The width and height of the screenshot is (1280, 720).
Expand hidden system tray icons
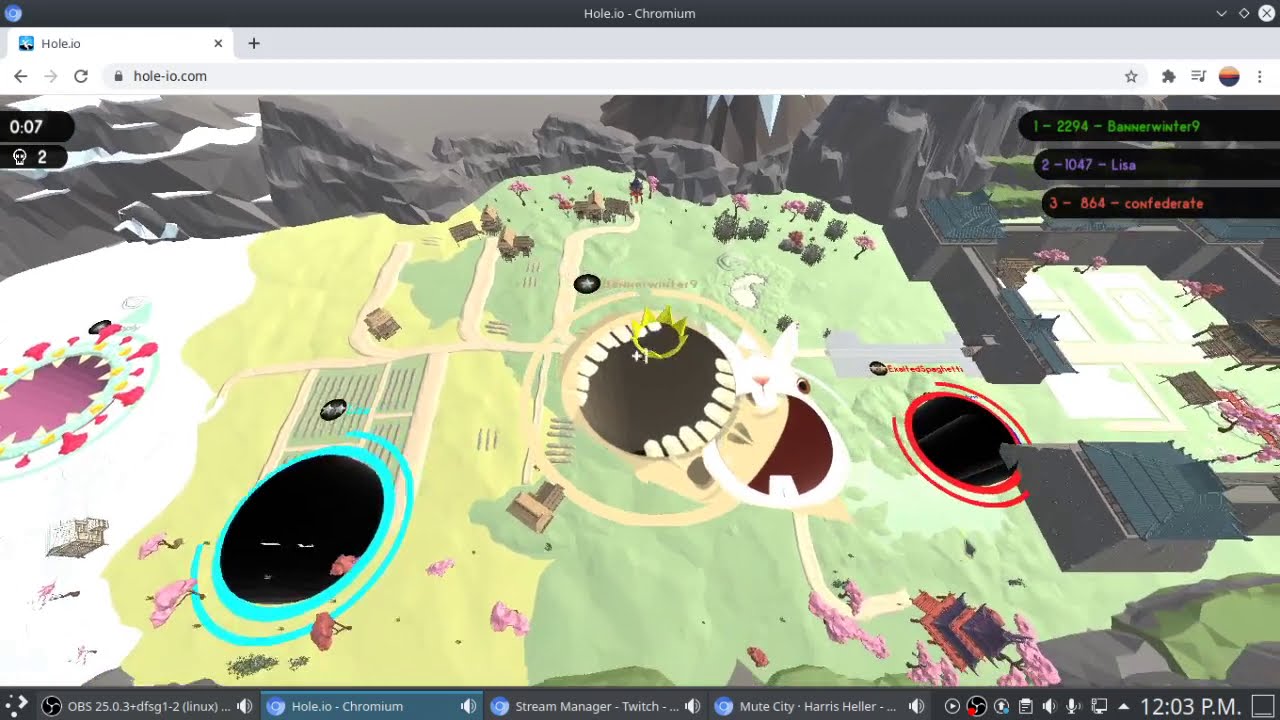[x=1123, y=706]
